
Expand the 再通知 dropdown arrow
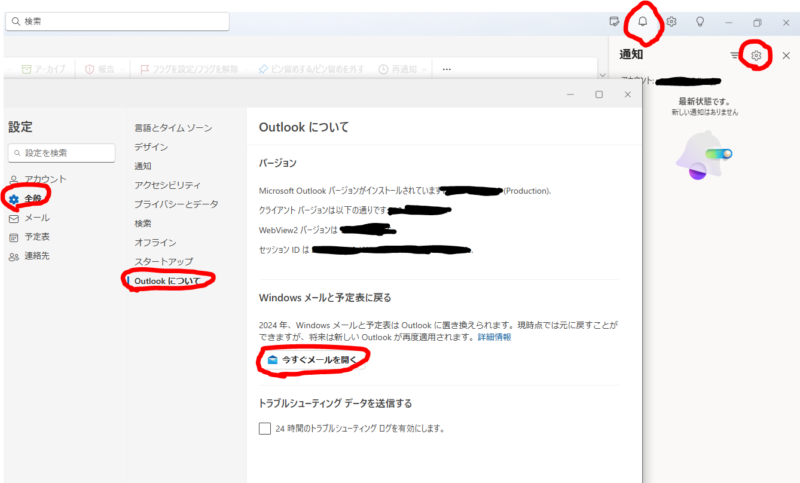click(424, 69)
